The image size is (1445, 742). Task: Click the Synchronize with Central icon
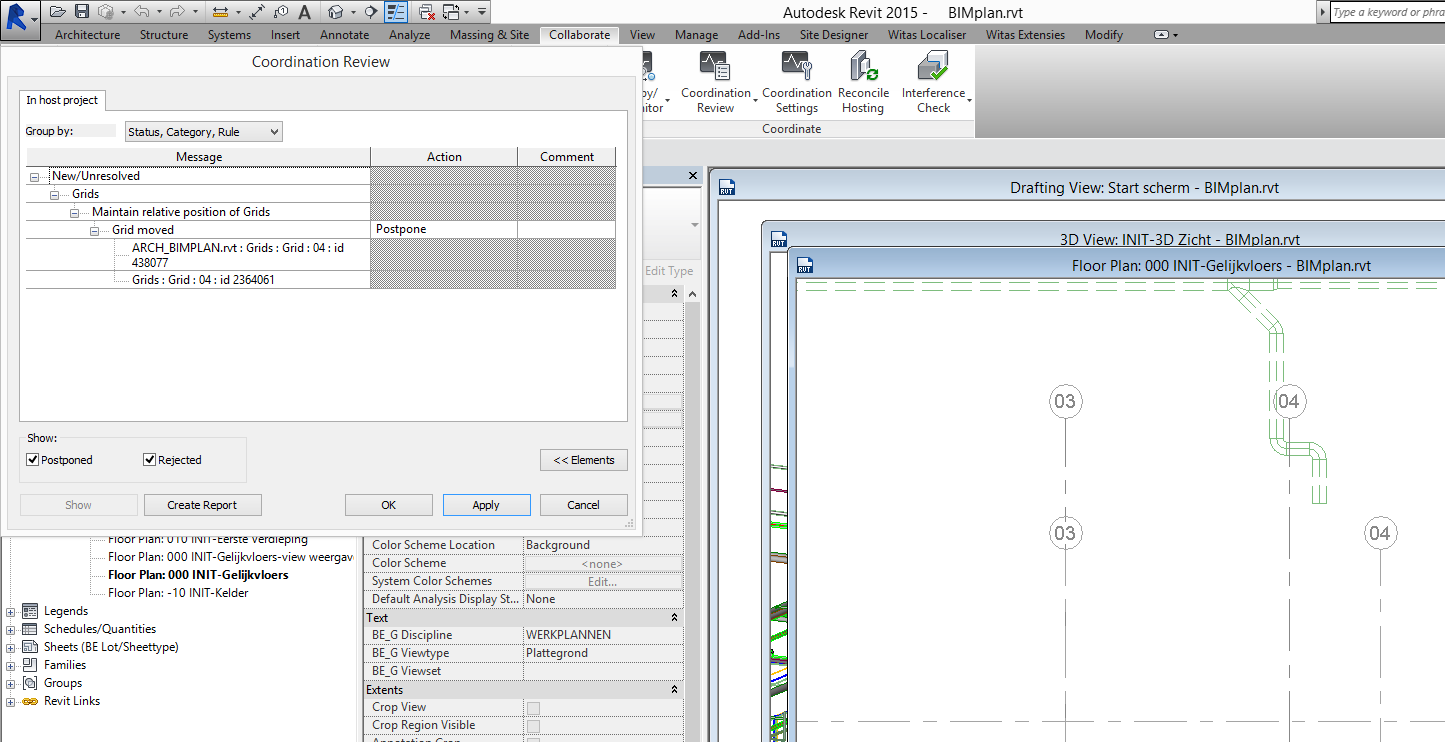(x=106, y=12)
